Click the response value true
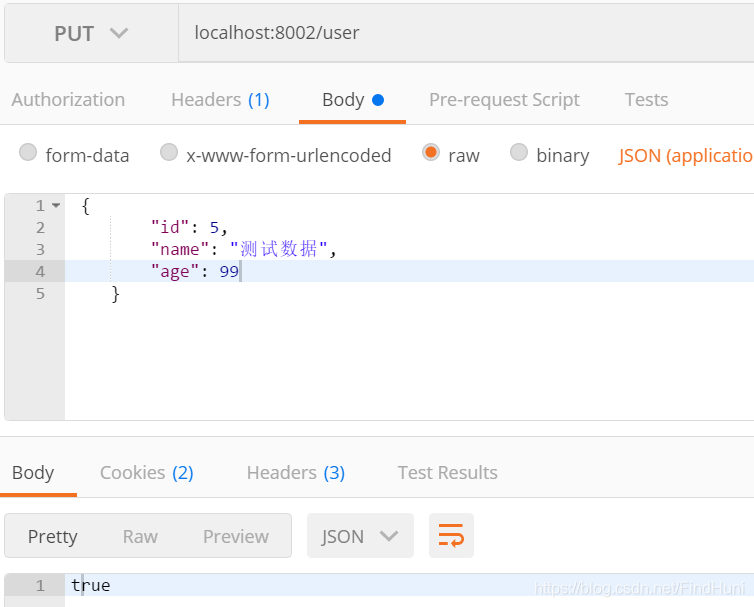This screenshot has width=754, height=607. click(91, 585)
